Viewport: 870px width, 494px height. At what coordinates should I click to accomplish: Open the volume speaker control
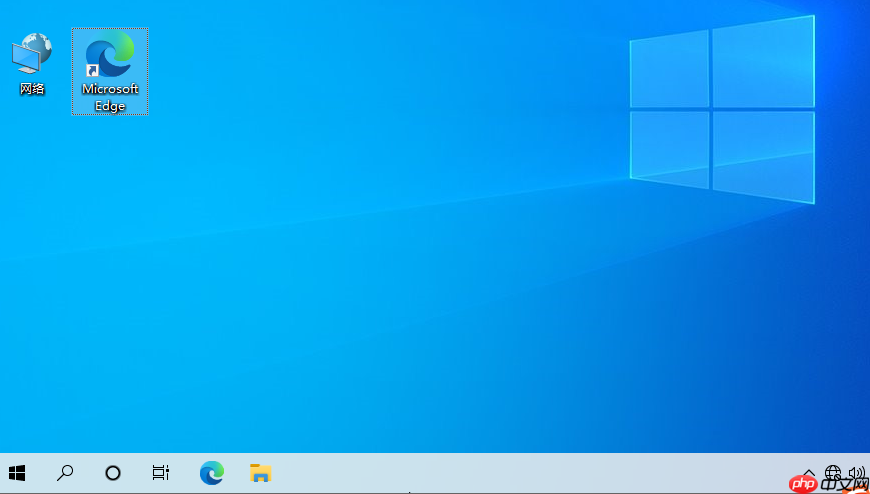tap(857, 473)
